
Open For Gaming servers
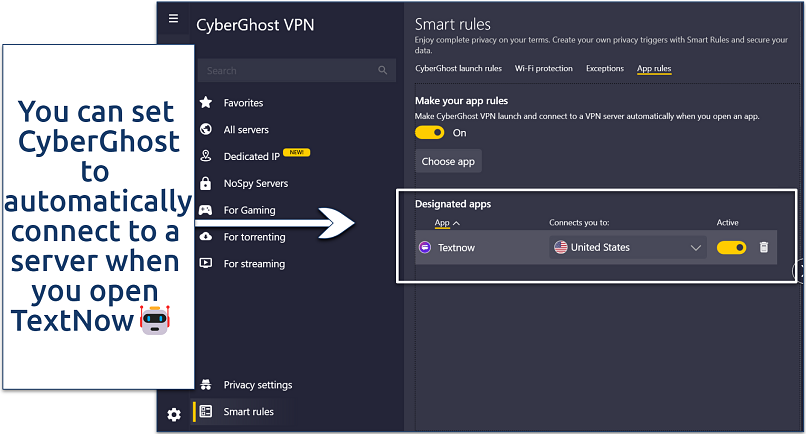point(249,210)
